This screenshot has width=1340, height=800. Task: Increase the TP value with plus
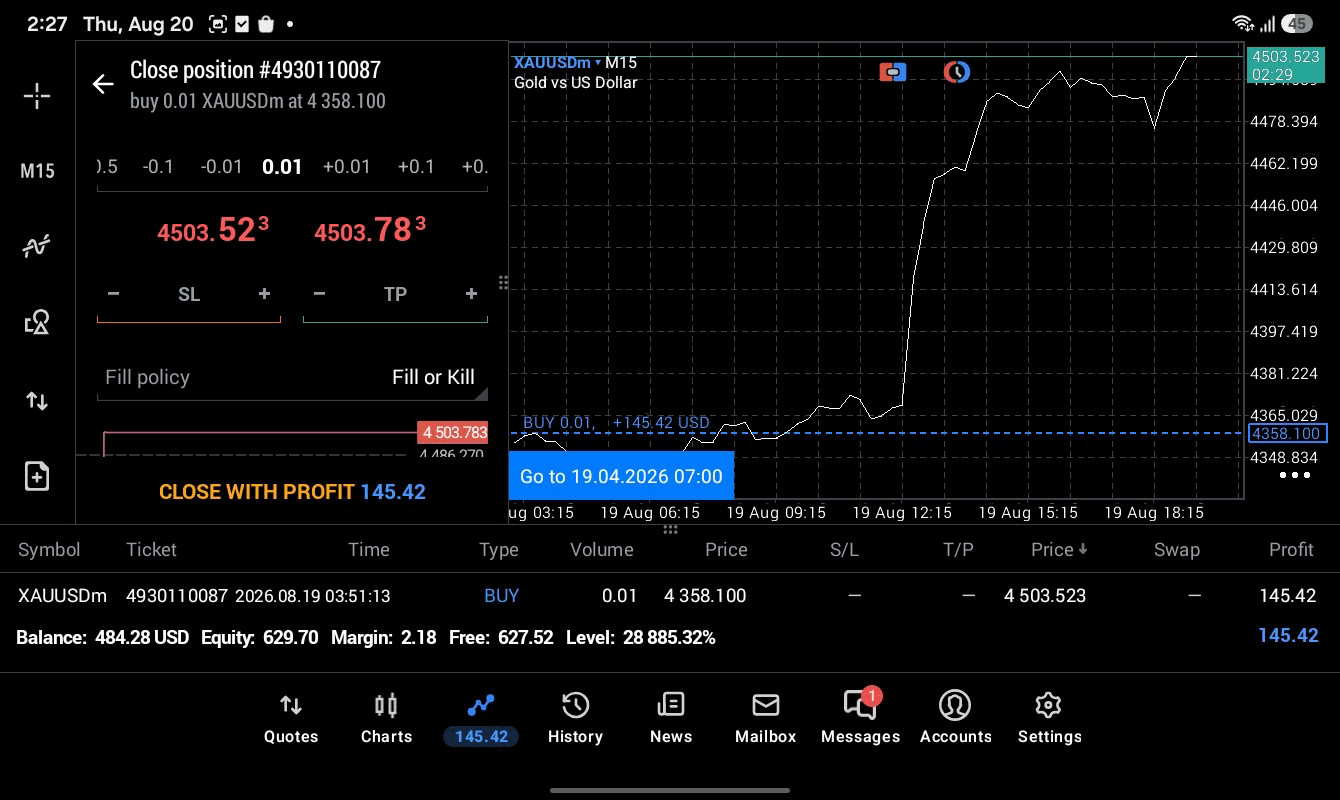coord(471,294)
